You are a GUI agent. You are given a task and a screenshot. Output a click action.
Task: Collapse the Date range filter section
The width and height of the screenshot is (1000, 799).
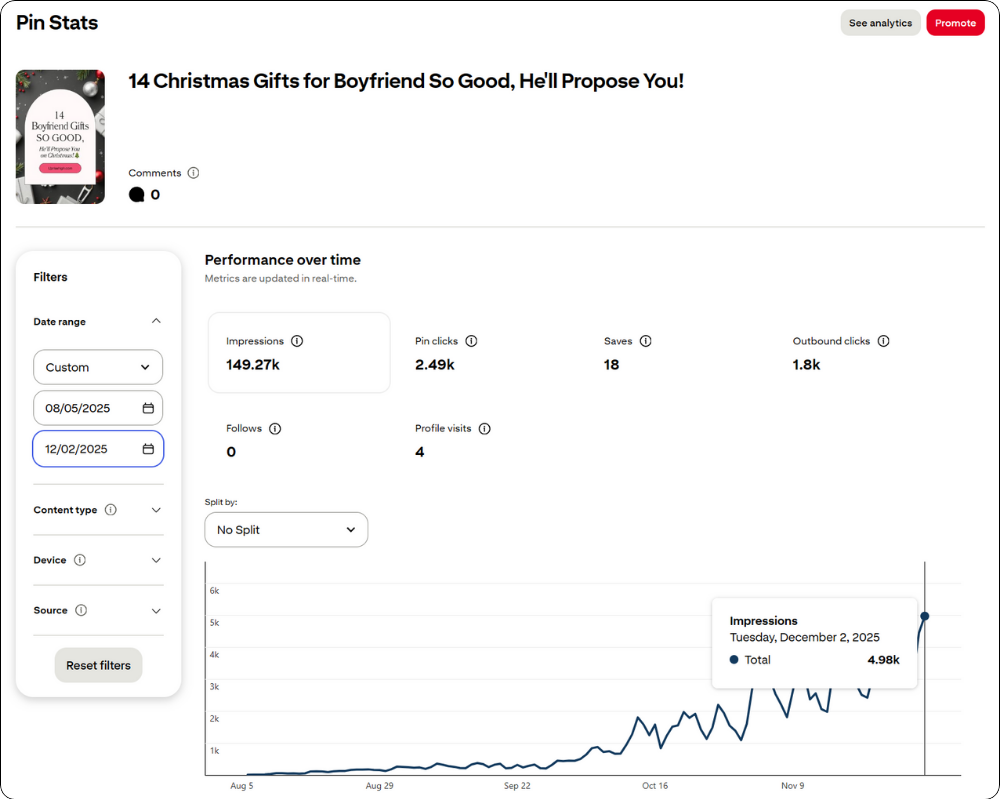(156, 322)
